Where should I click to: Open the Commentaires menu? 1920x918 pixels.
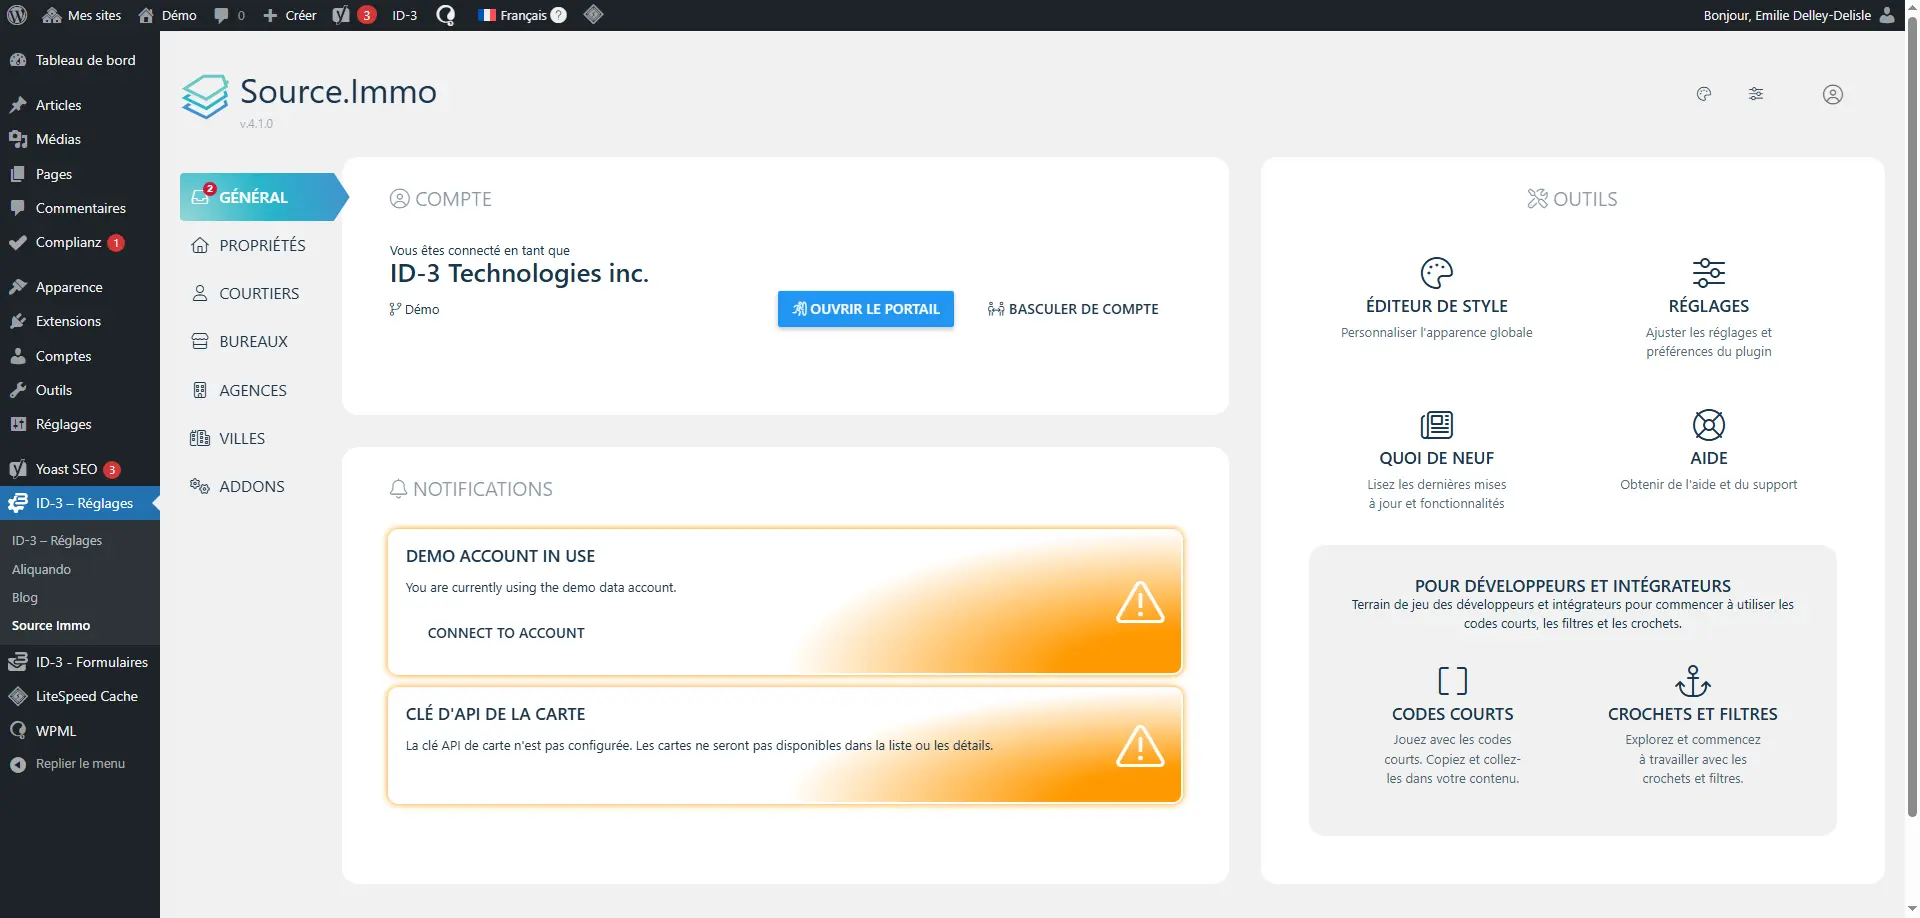tap(80, 208)
